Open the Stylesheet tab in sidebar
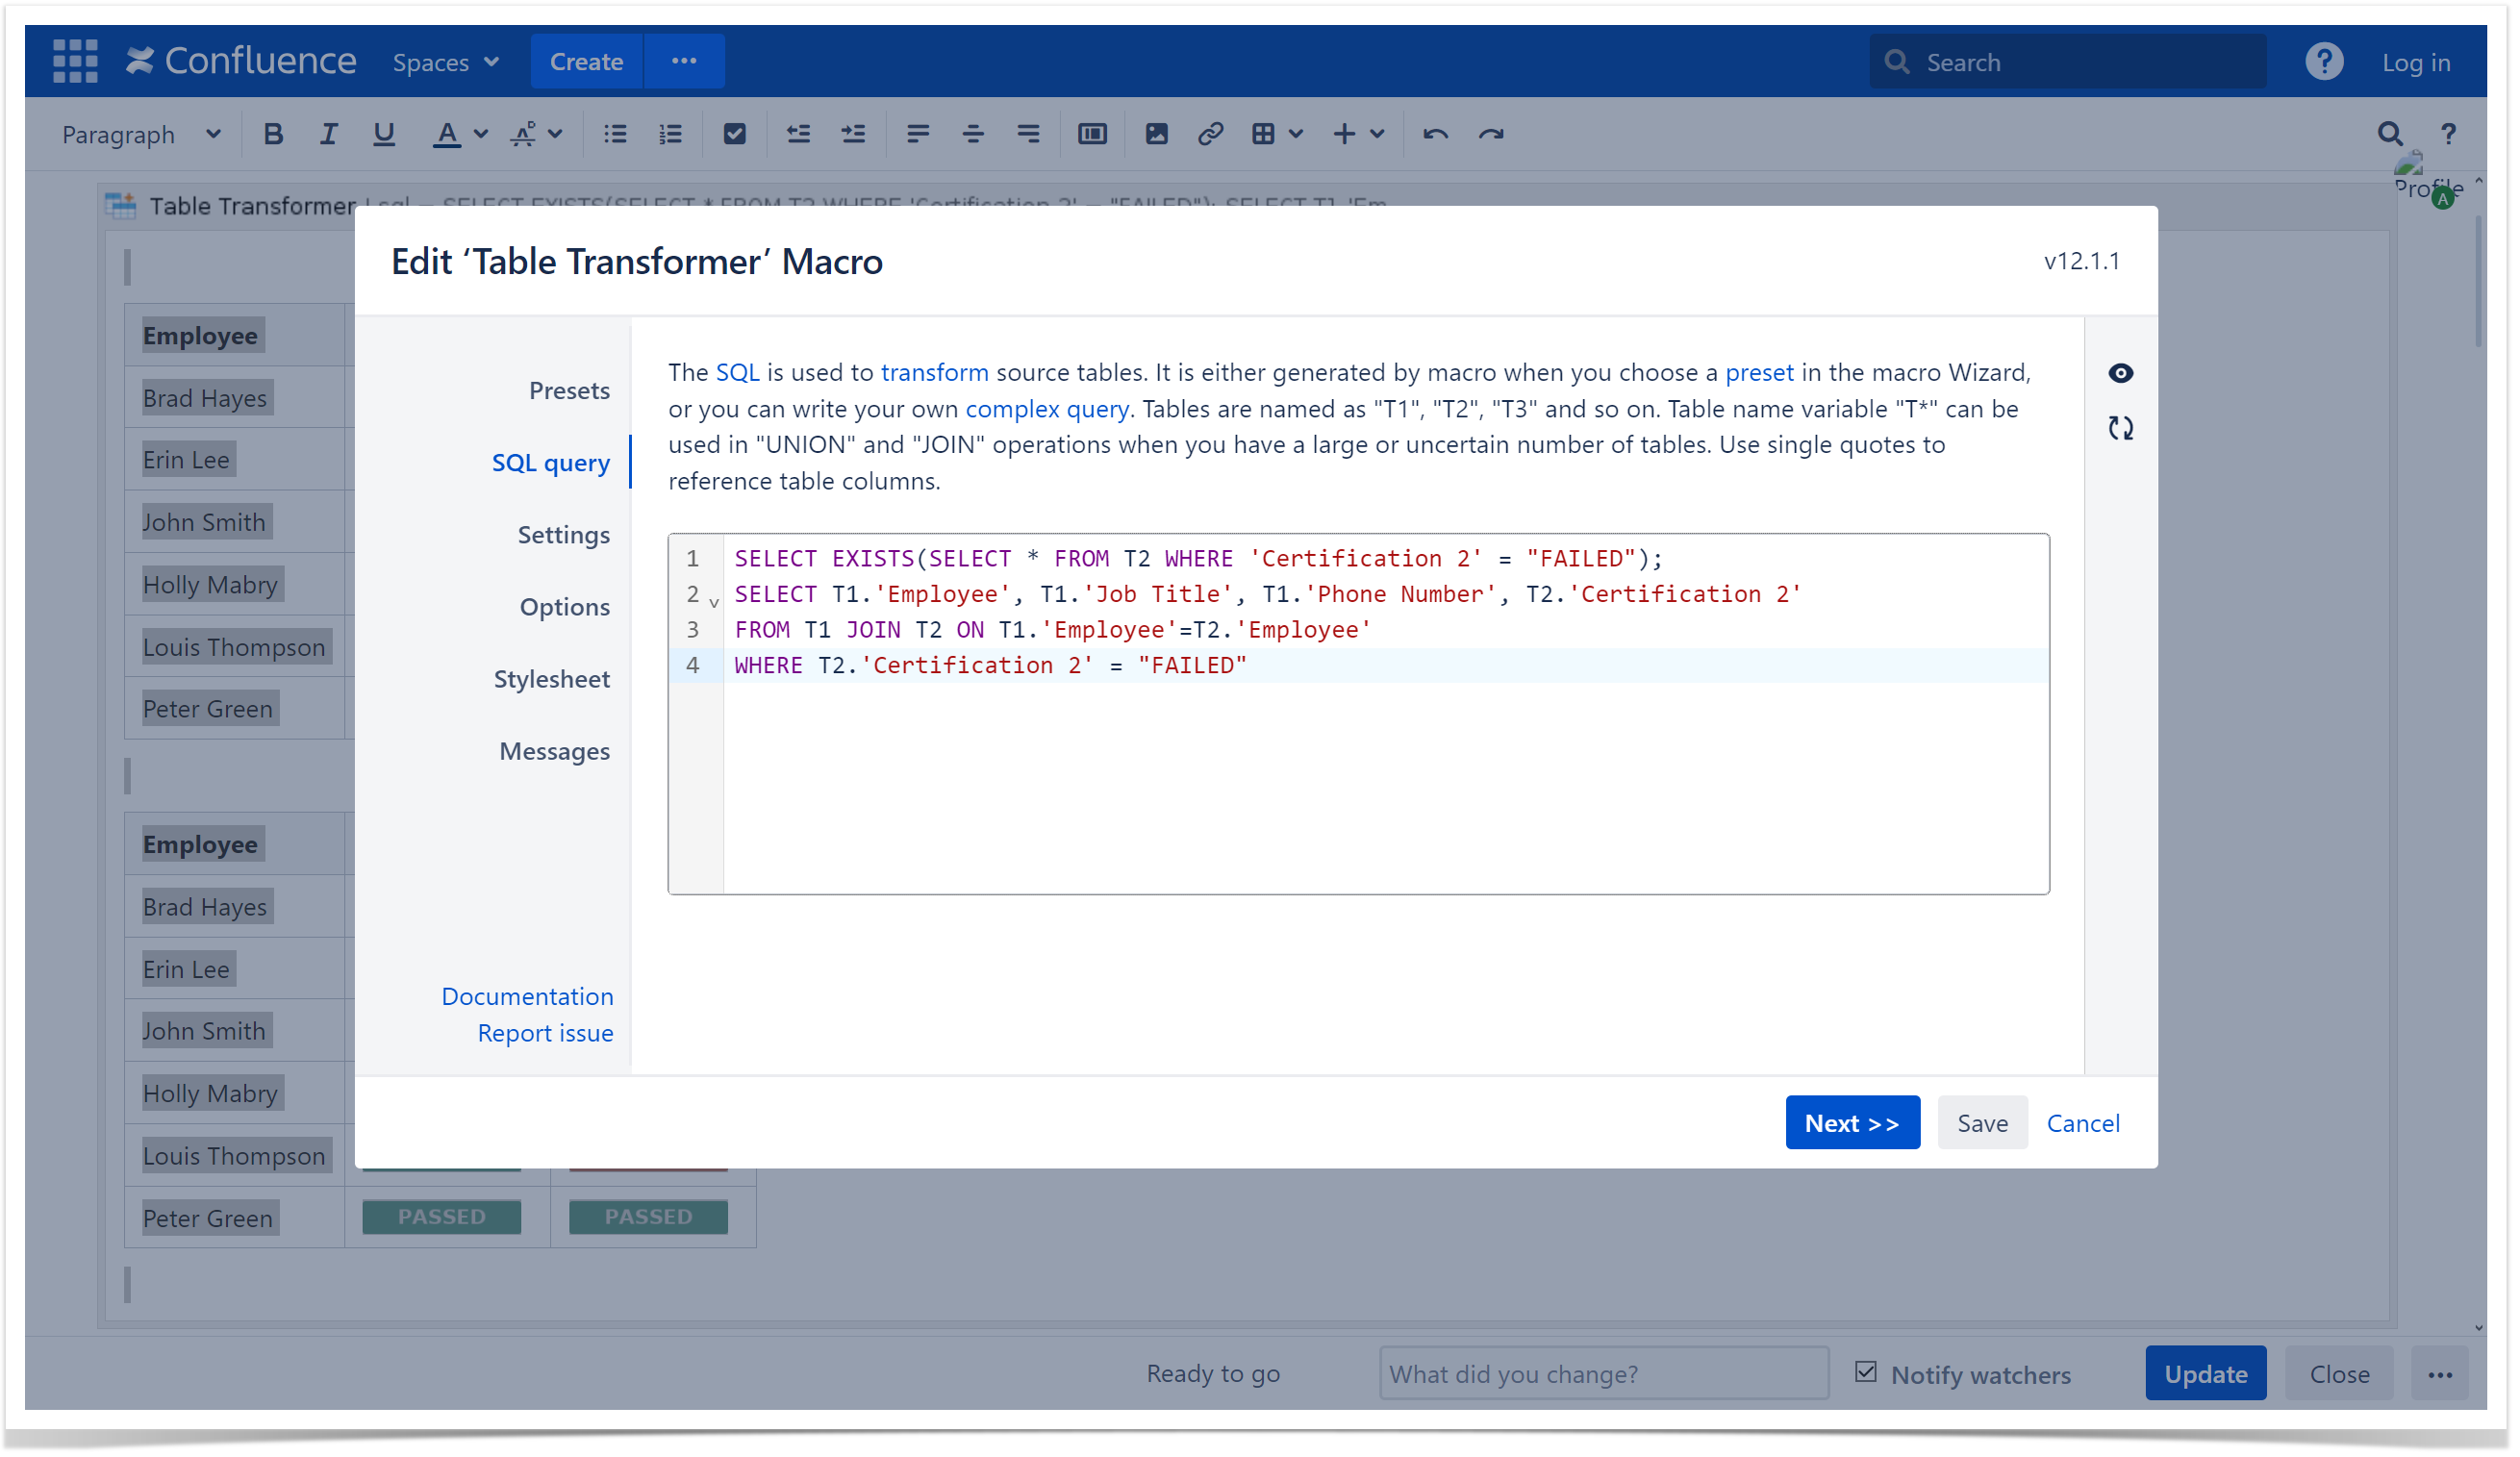The image size is (2520, 1457). [551, 679]
